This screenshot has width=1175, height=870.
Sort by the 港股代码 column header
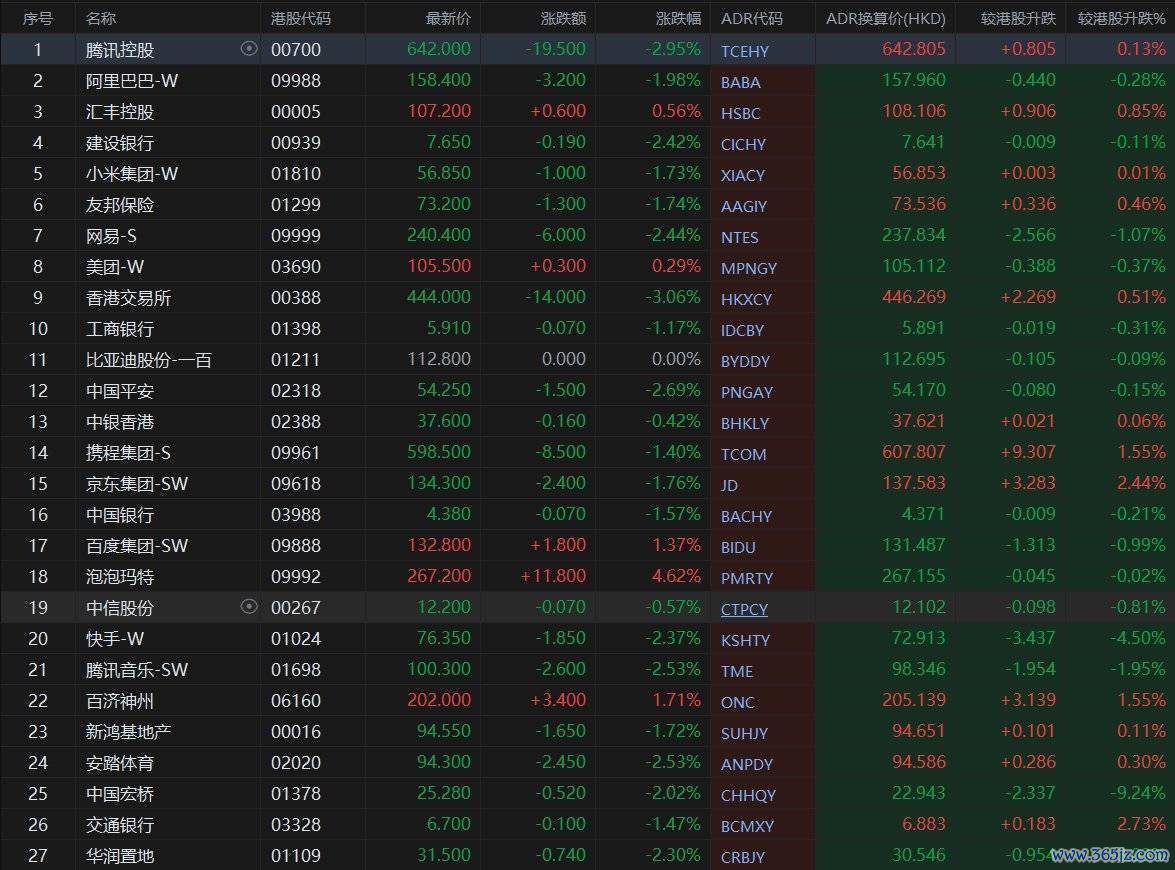tap(300, 18)
